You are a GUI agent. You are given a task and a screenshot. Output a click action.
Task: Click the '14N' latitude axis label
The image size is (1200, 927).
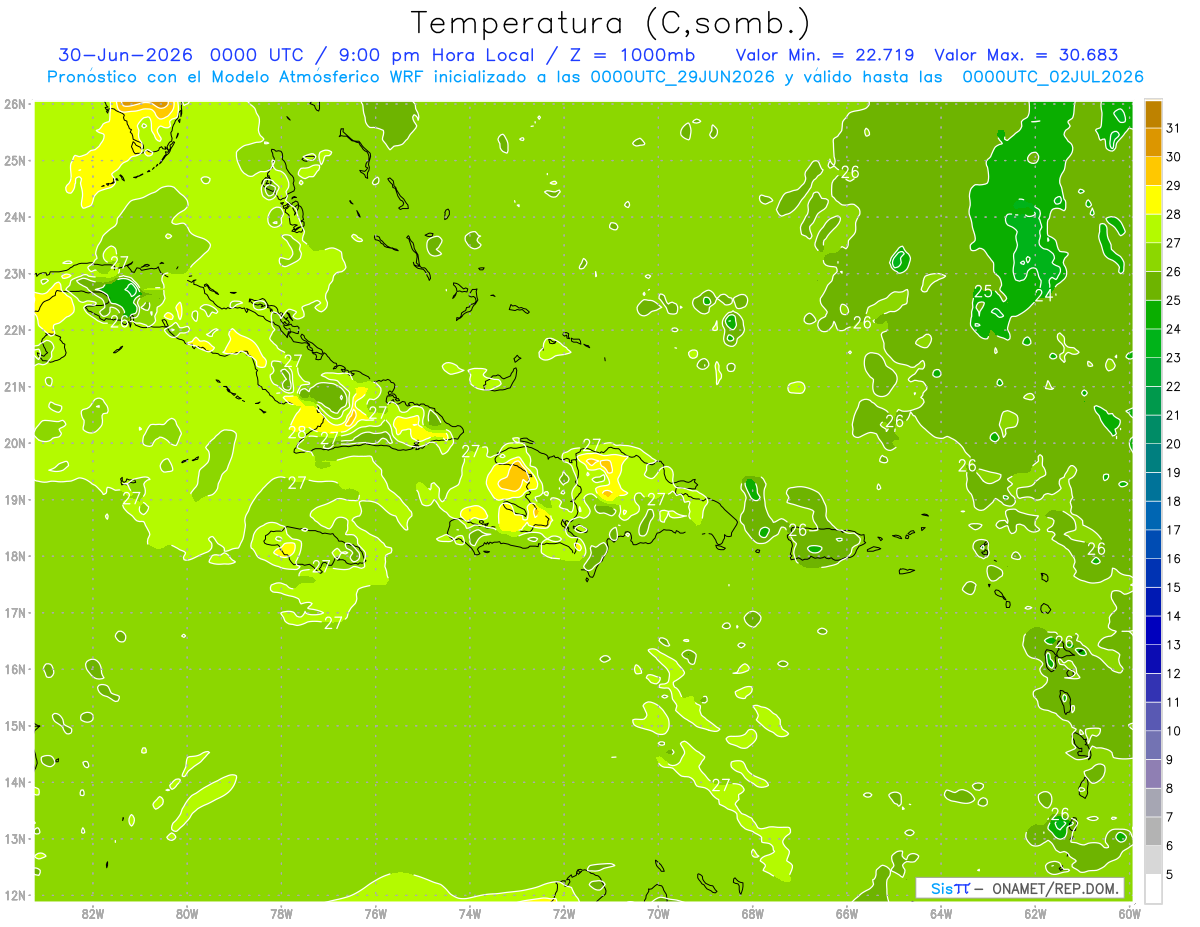[x=14, y=782]
